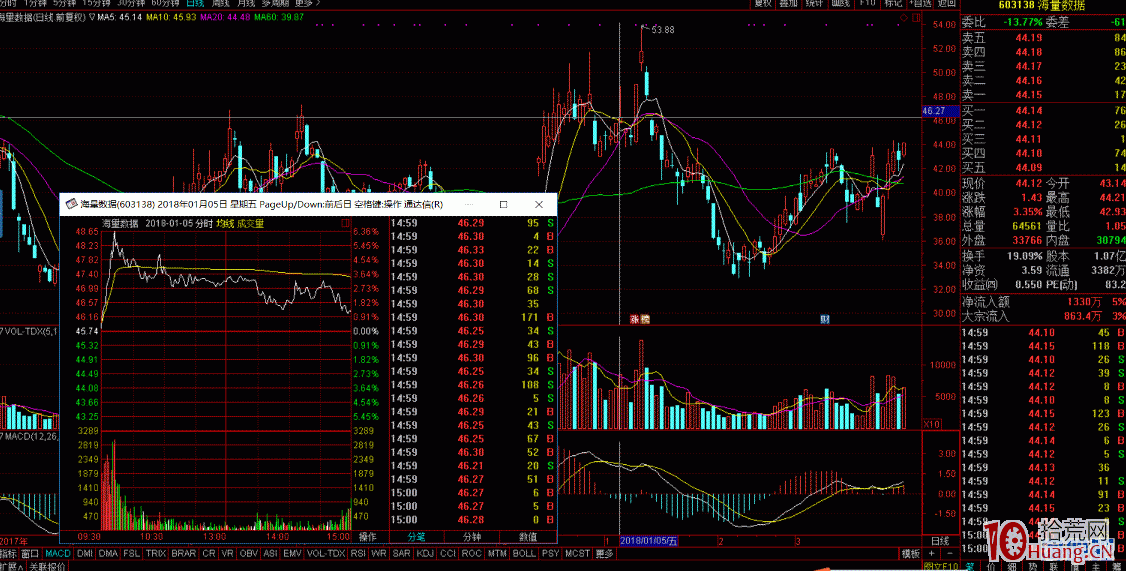Switch popup to 分钟 minute tab

click(472, 537)
